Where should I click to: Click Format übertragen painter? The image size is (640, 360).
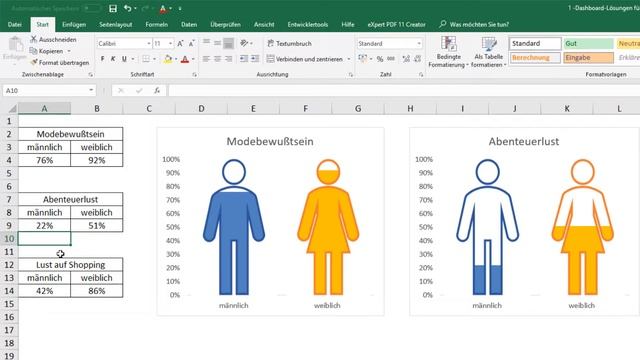[60, 62]
